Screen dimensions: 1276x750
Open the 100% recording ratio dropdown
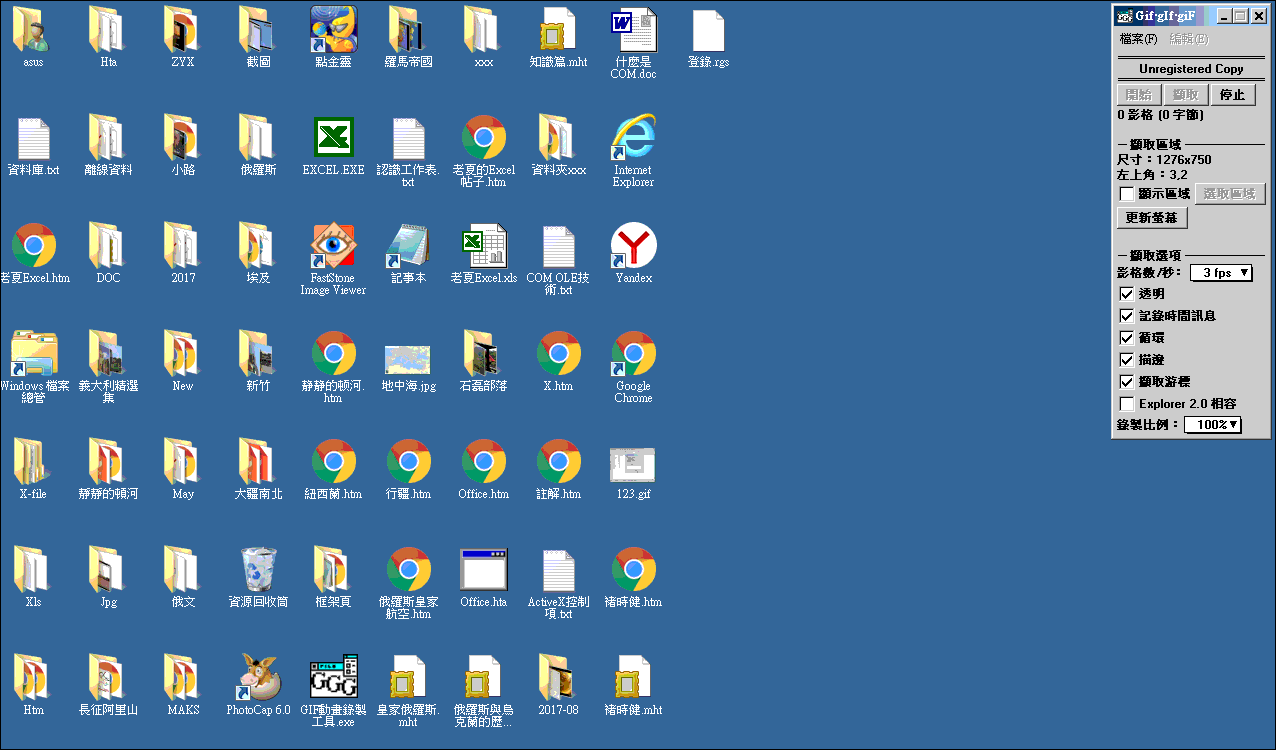point(1213,425)
